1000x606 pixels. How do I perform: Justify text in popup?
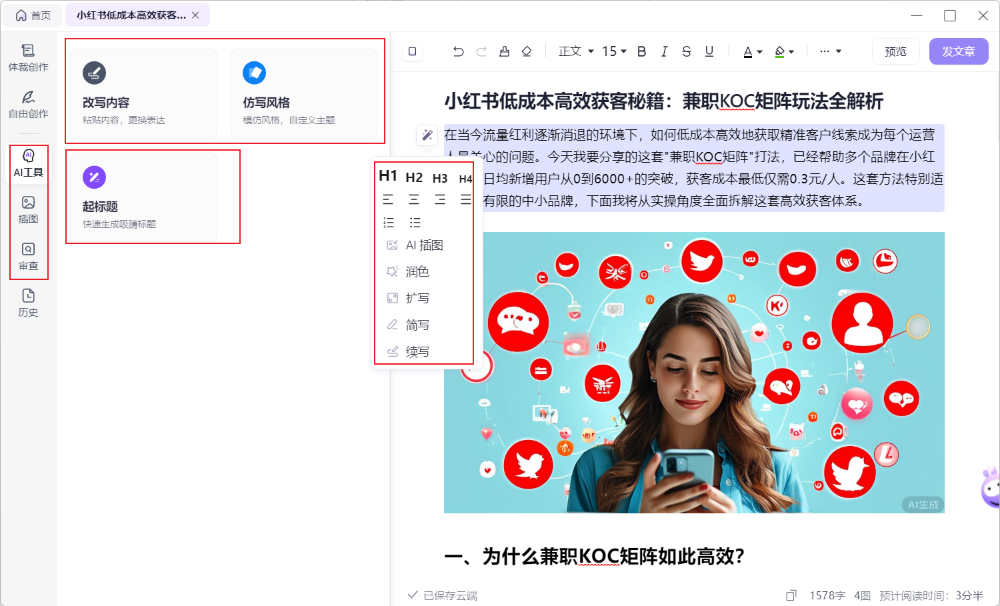click(x=466, y=200)
